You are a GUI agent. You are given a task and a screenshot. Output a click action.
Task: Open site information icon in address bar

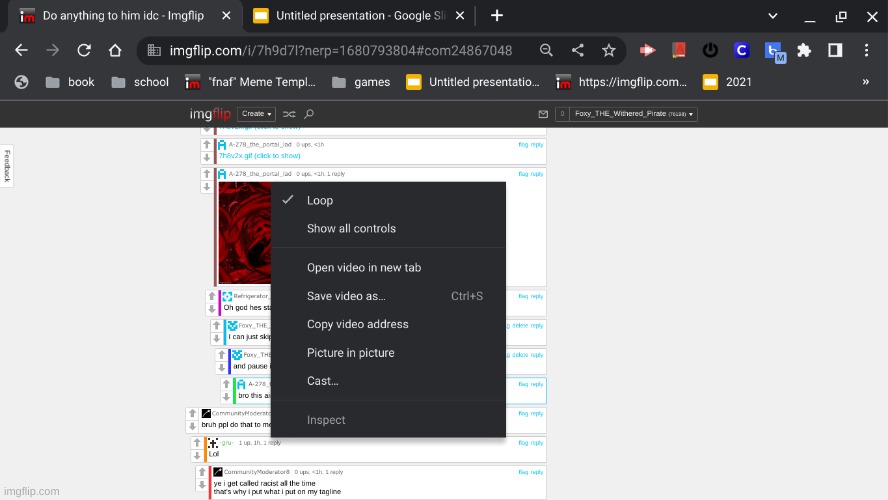tap(154, 50)
